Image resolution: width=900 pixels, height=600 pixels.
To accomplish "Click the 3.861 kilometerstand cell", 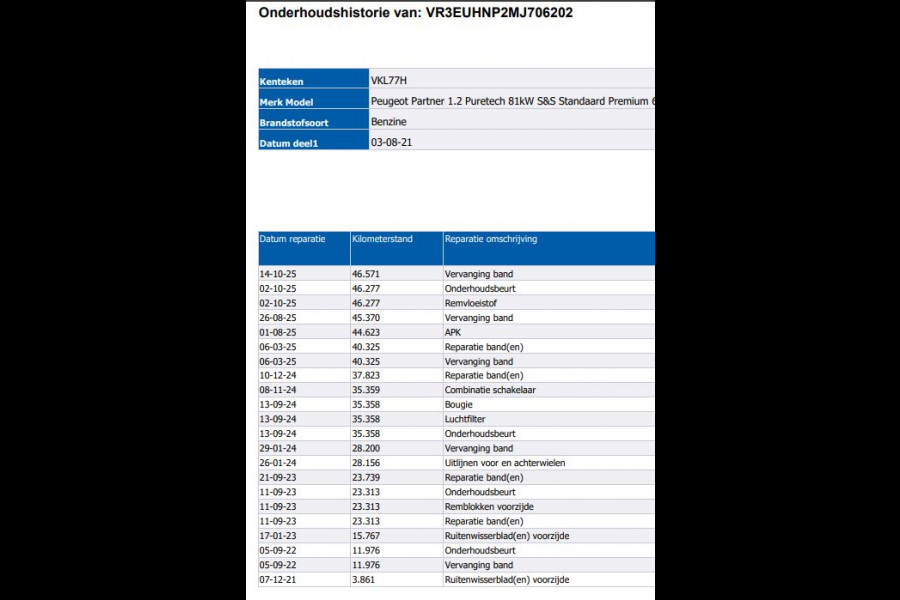I will 363,579.
